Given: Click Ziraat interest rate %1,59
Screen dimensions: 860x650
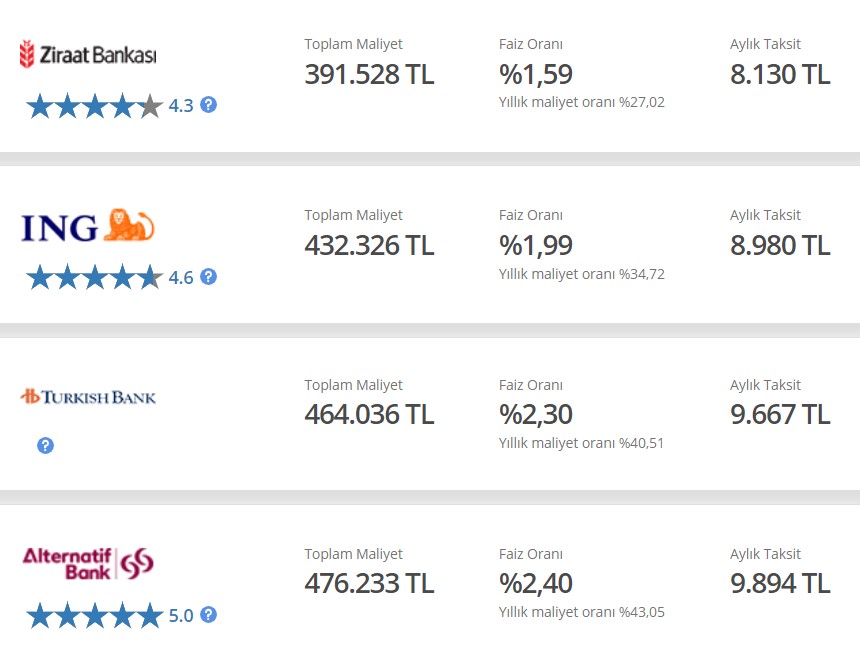Looking at the screenshot, I should coord(536,75).
